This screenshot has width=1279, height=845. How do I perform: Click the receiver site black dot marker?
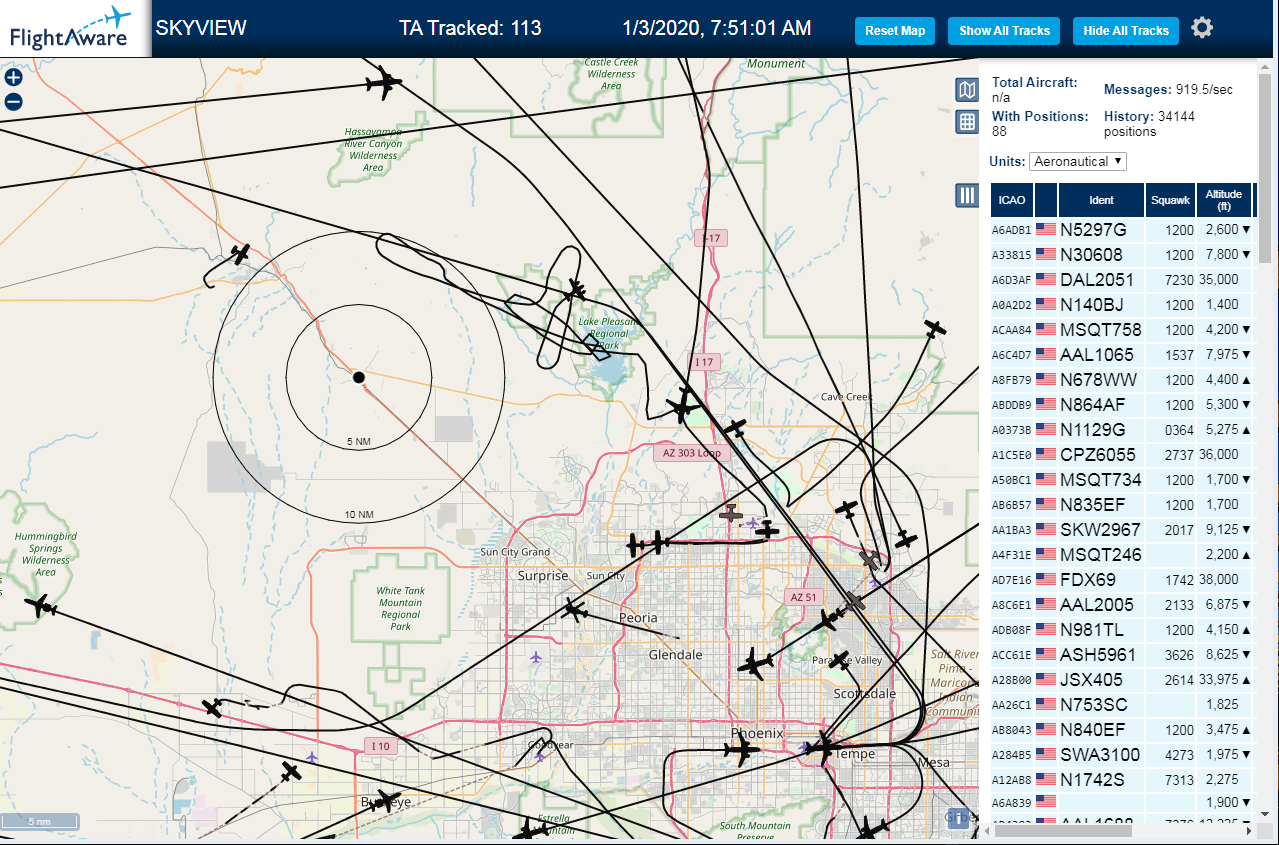click(359, 377)
